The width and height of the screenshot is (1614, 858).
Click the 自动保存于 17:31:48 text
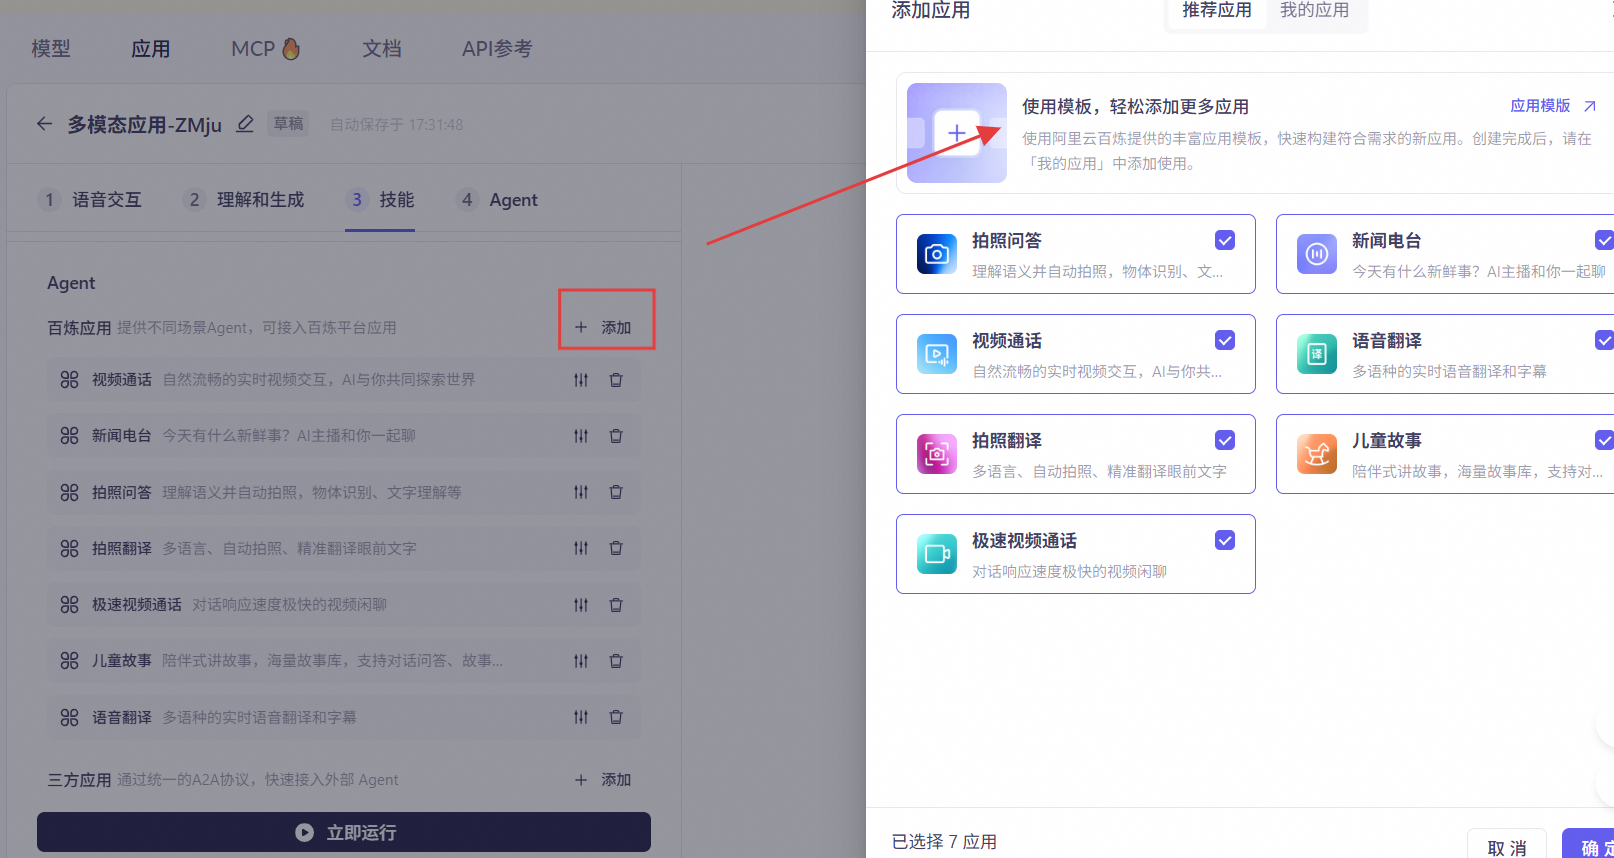397,125
